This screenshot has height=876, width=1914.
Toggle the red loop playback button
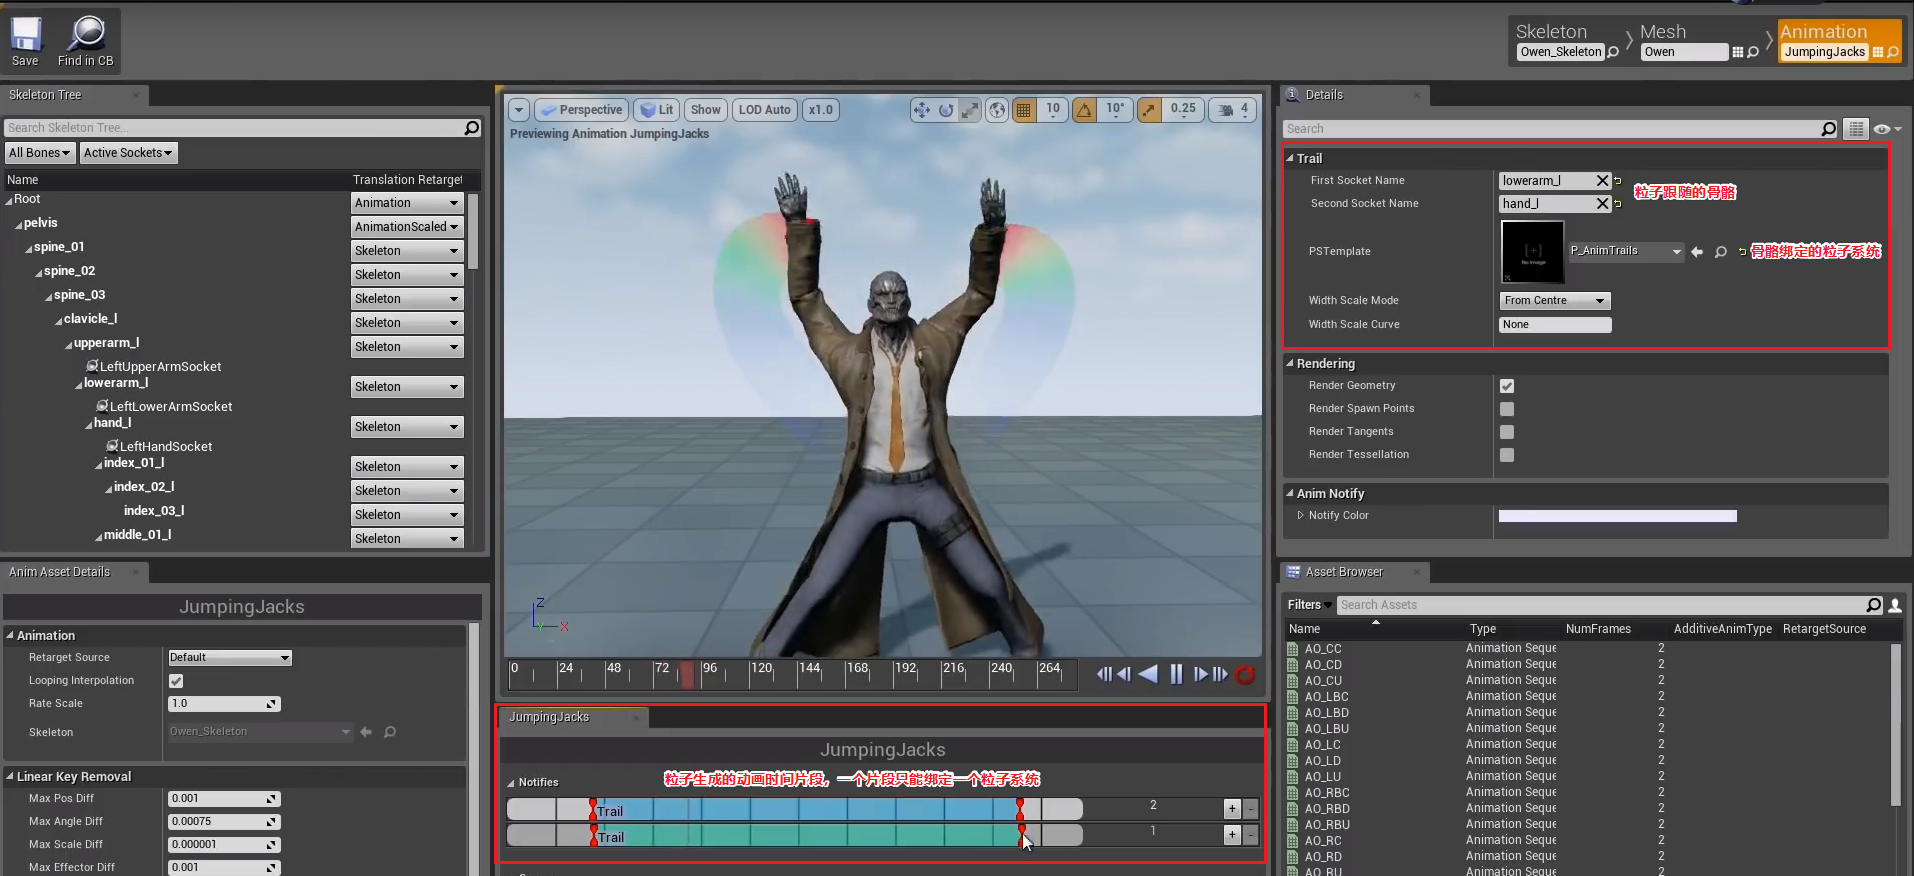point(1245,675)
